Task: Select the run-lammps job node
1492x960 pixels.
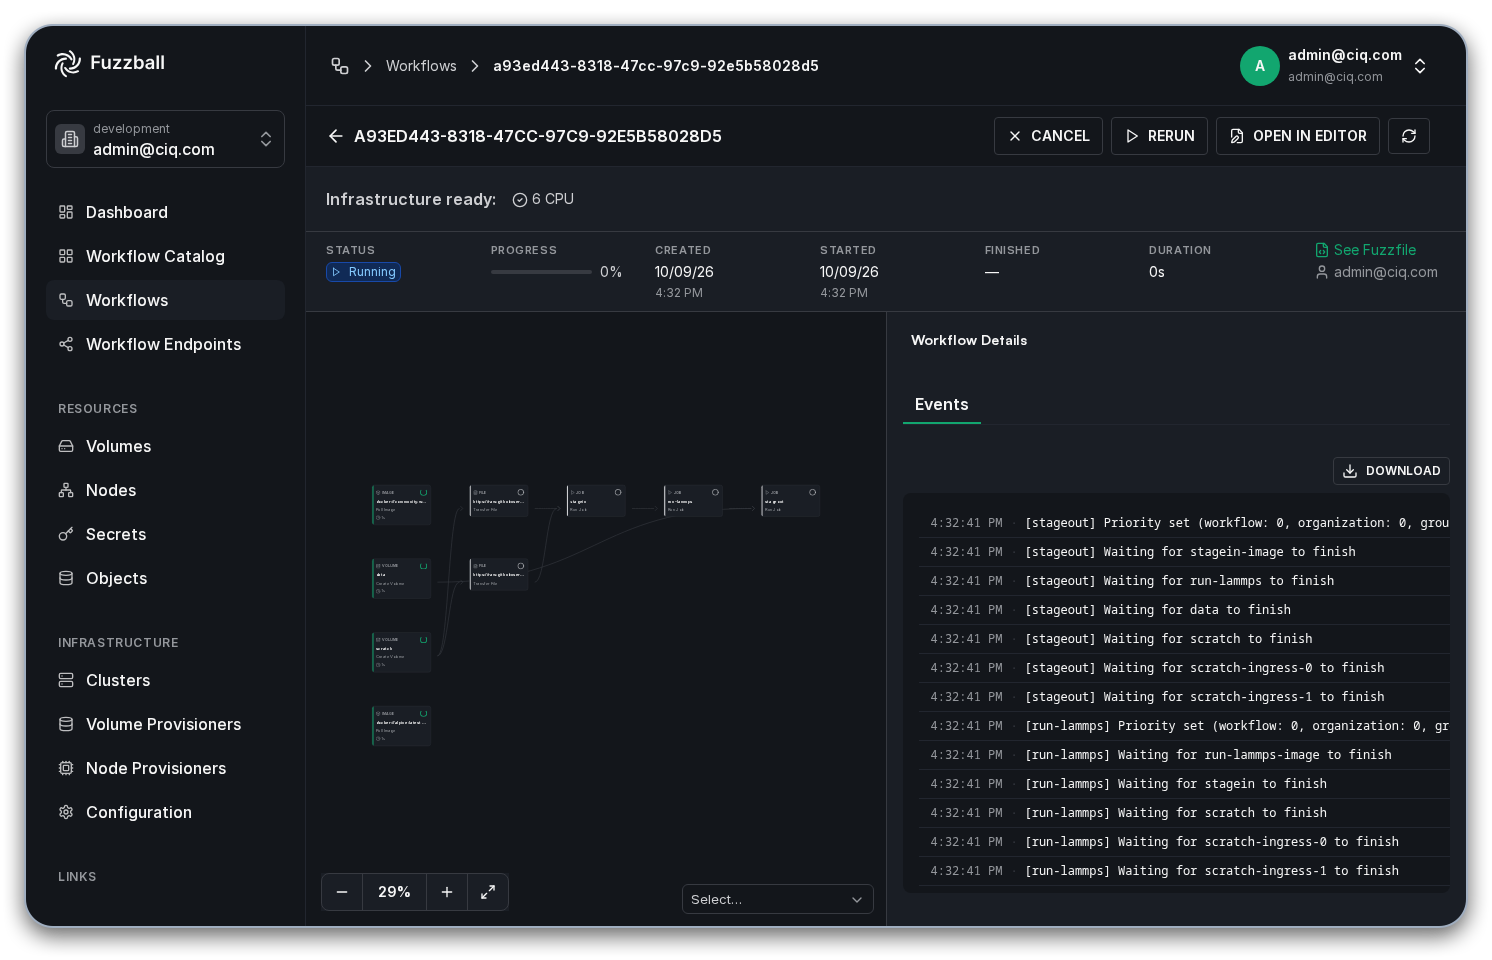Action: [693, 500]
